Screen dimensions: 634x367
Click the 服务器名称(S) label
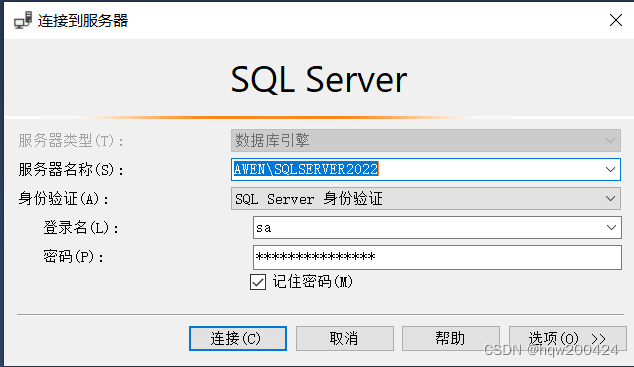pos(71,169)
